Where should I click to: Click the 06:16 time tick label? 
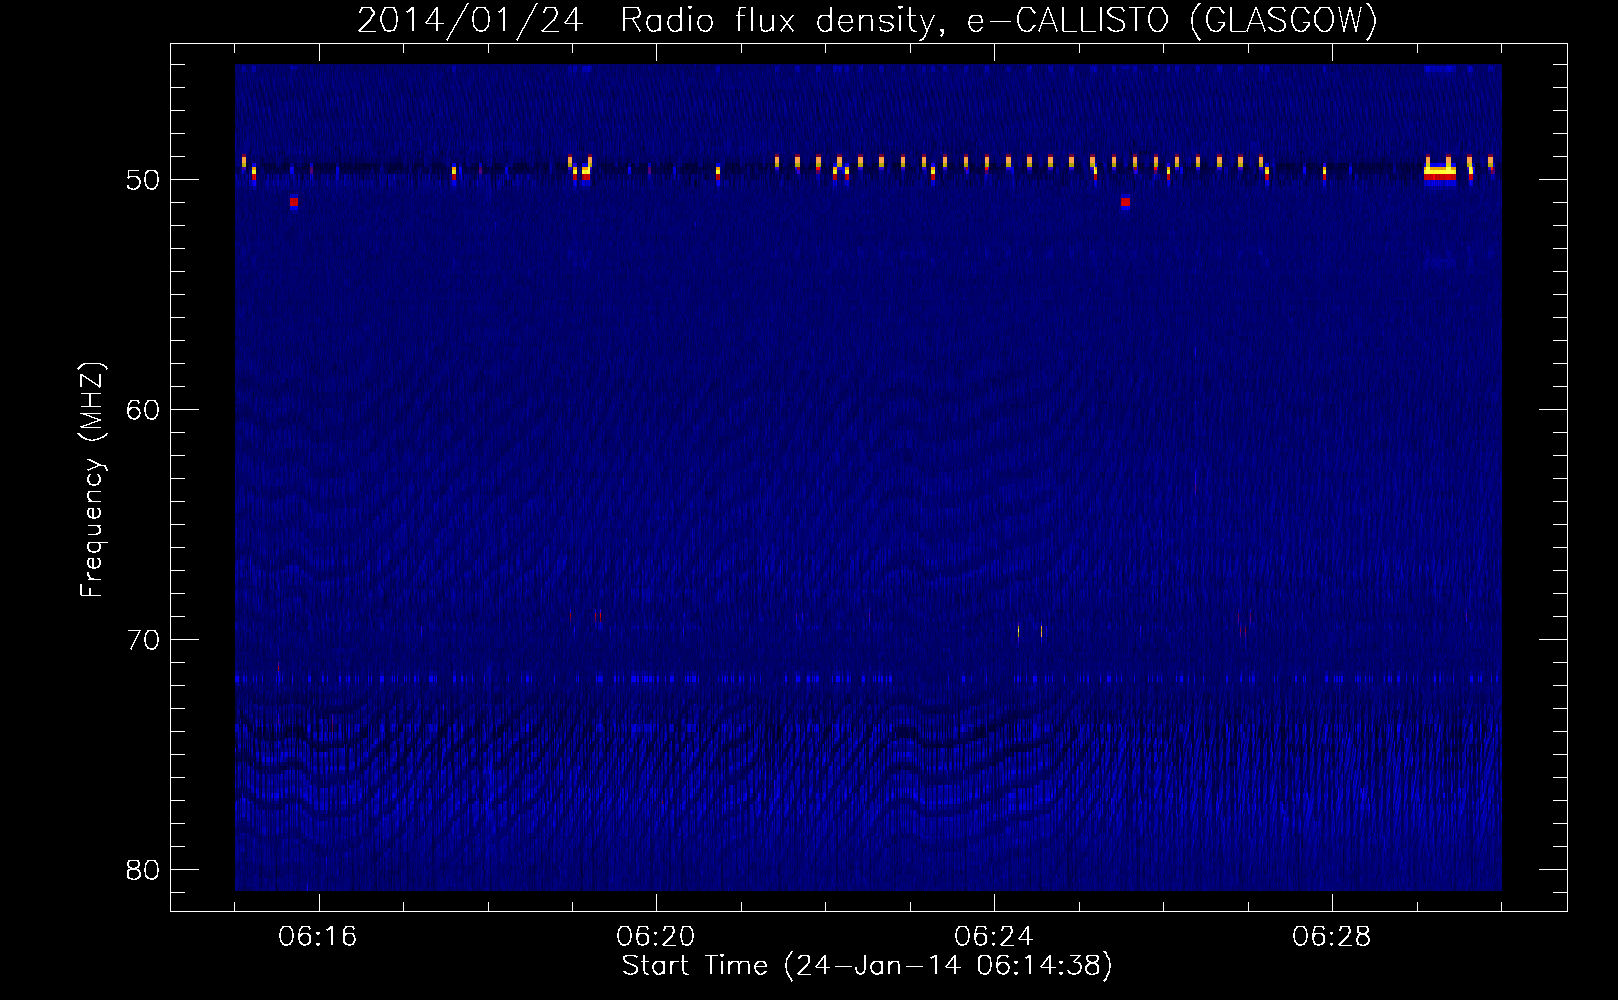click(x=318, y=937)
